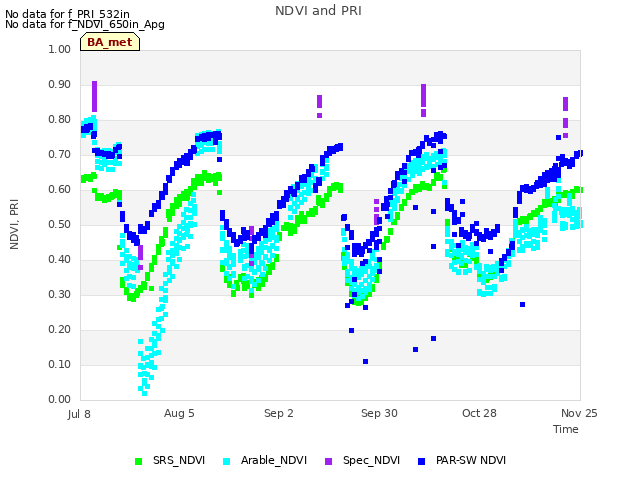Select the PAR-SW NDVI legend label
Image resolution: width=640 pixels, height=480 pixels.
point(471,460)
